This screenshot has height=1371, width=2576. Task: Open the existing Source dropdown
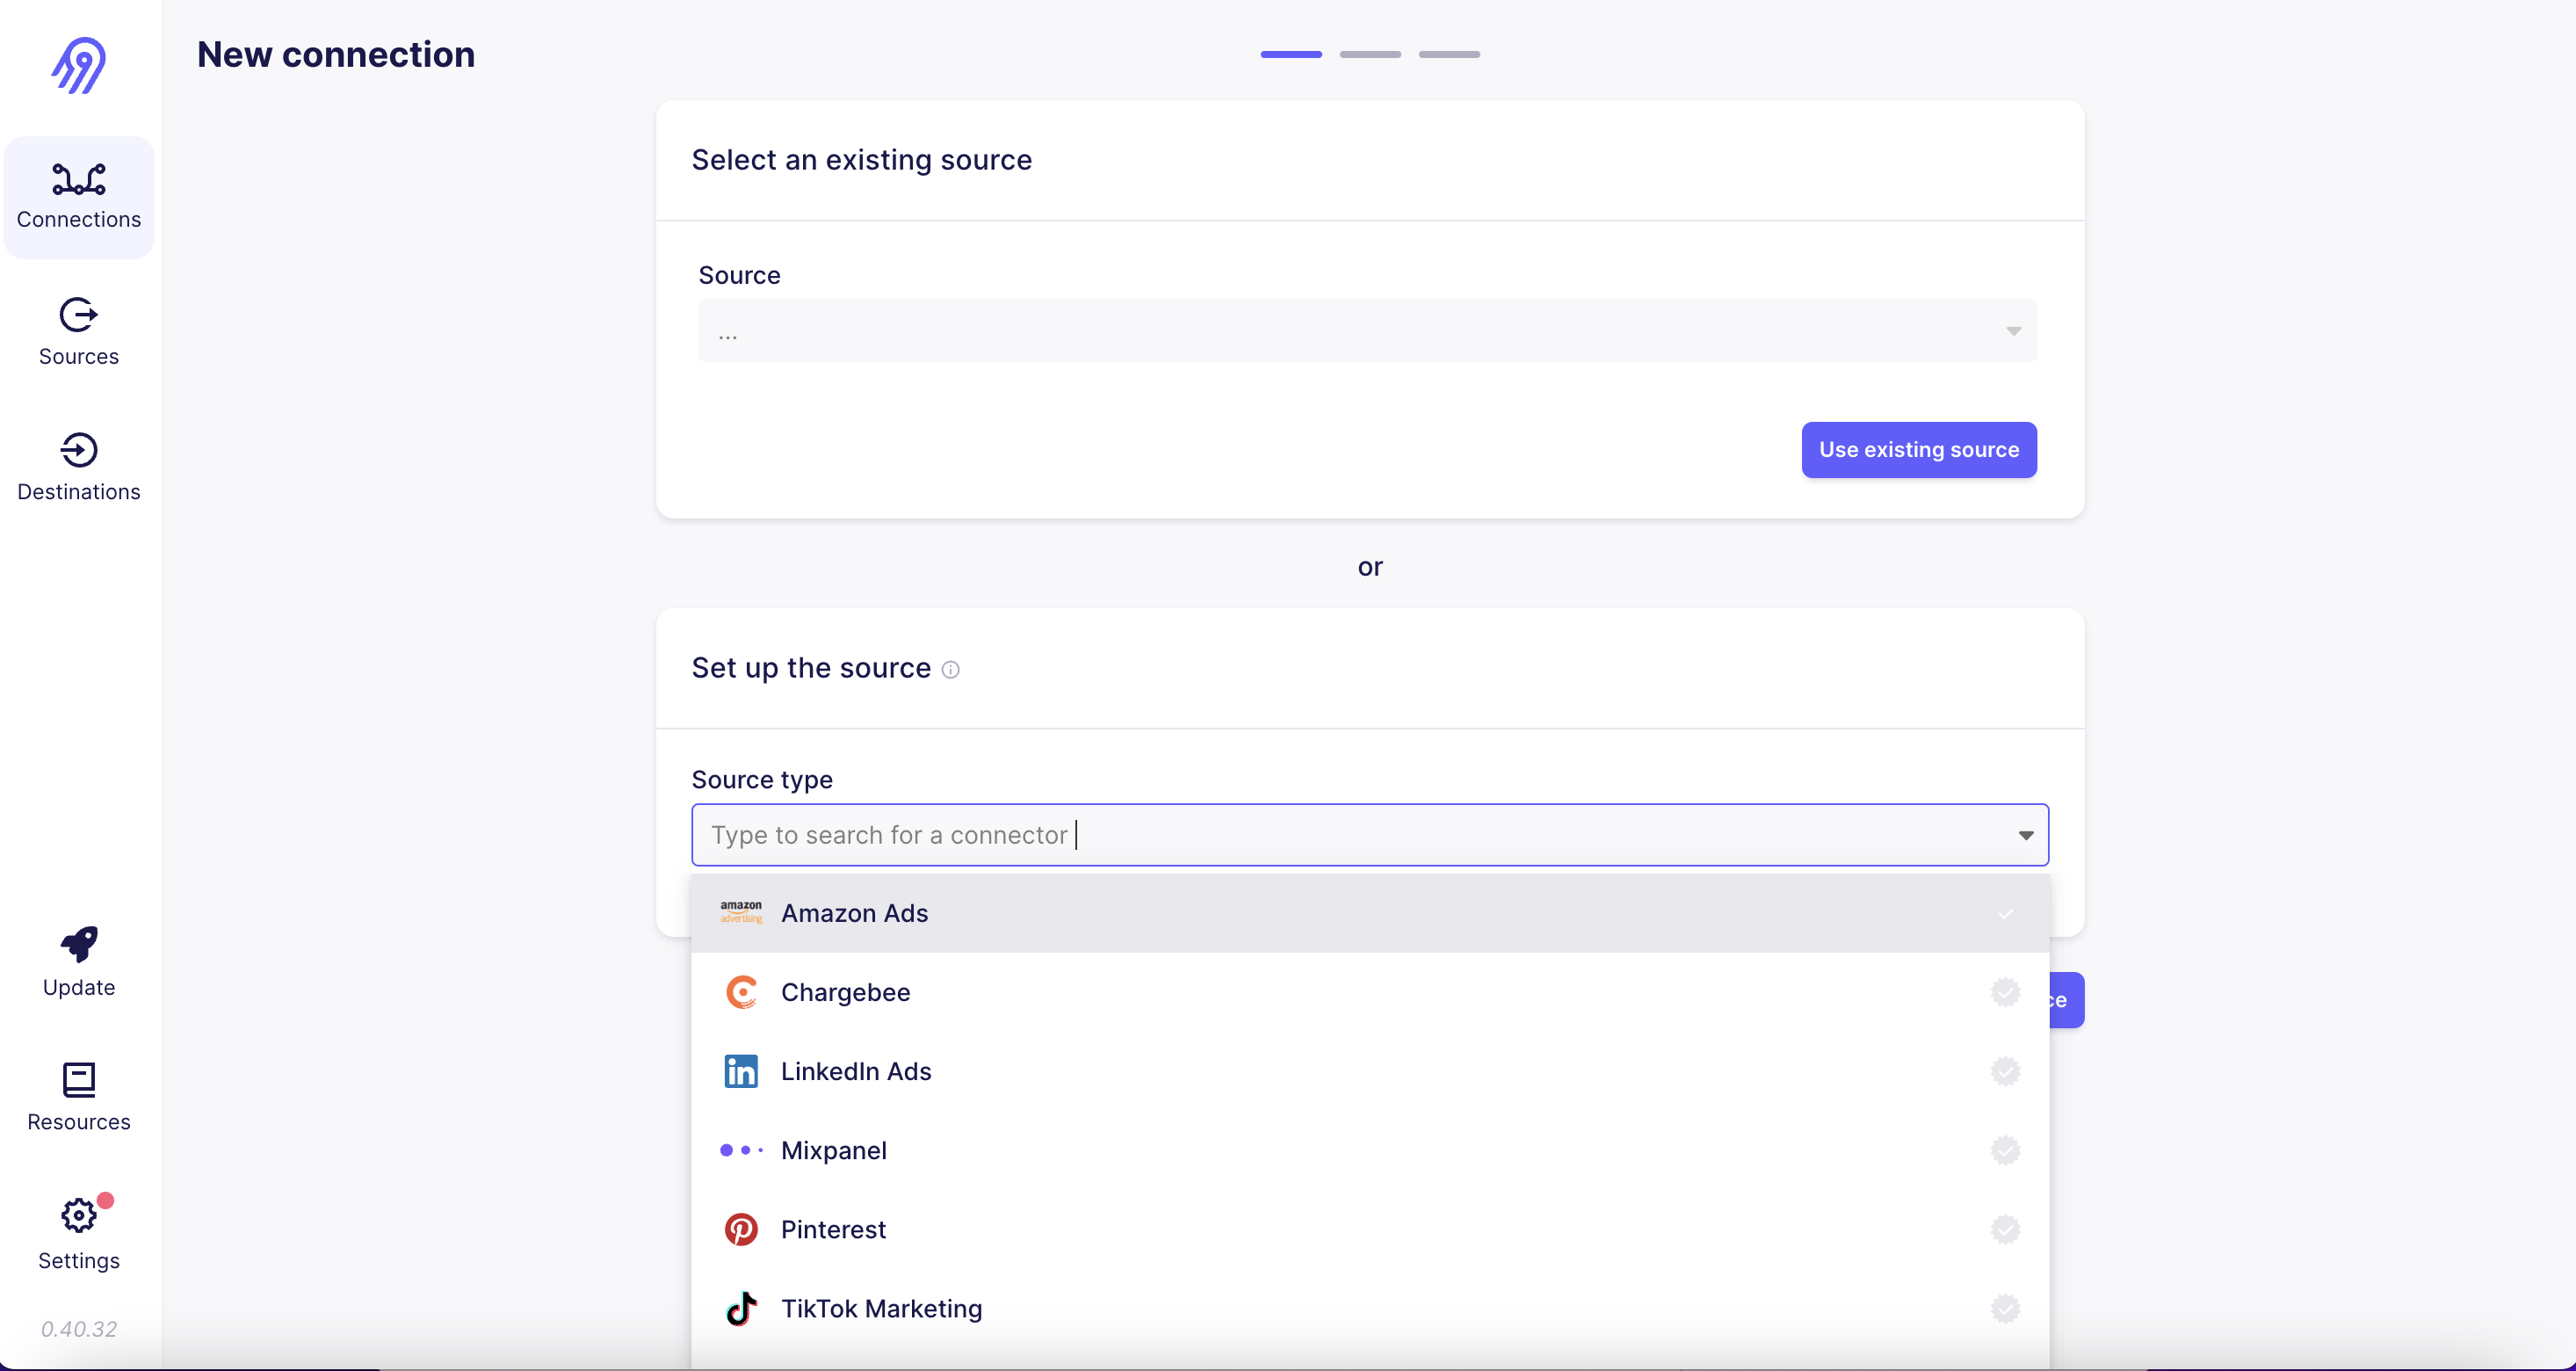point(1367,330)
